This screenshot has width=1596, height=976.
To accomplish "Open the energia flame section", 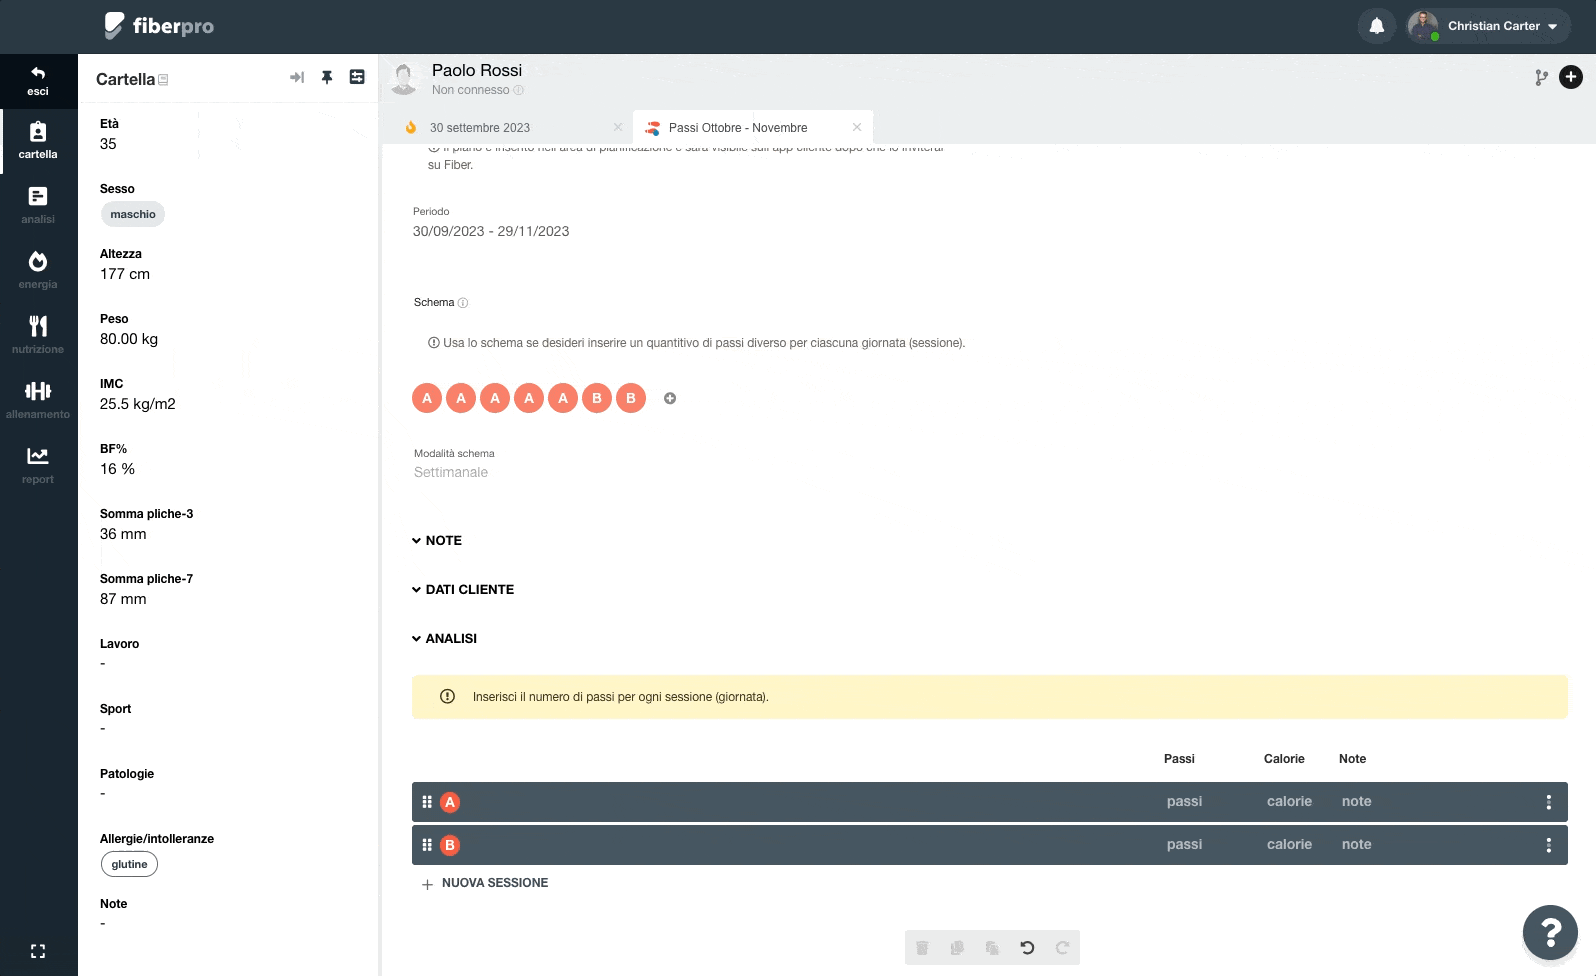I will click(38, 270).
